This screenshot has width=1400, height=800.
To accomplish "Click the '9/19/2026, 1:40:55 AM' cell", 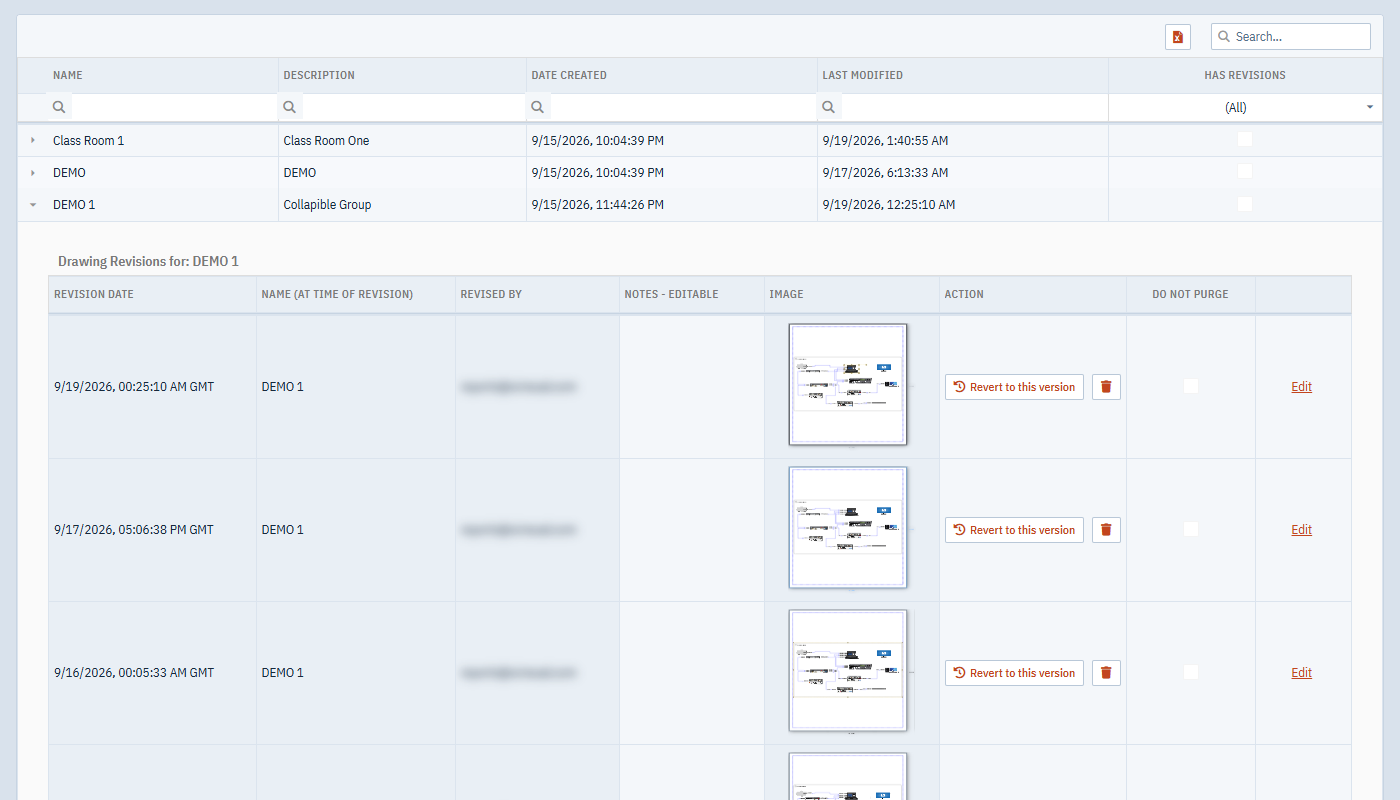I will tap(962, 141).
